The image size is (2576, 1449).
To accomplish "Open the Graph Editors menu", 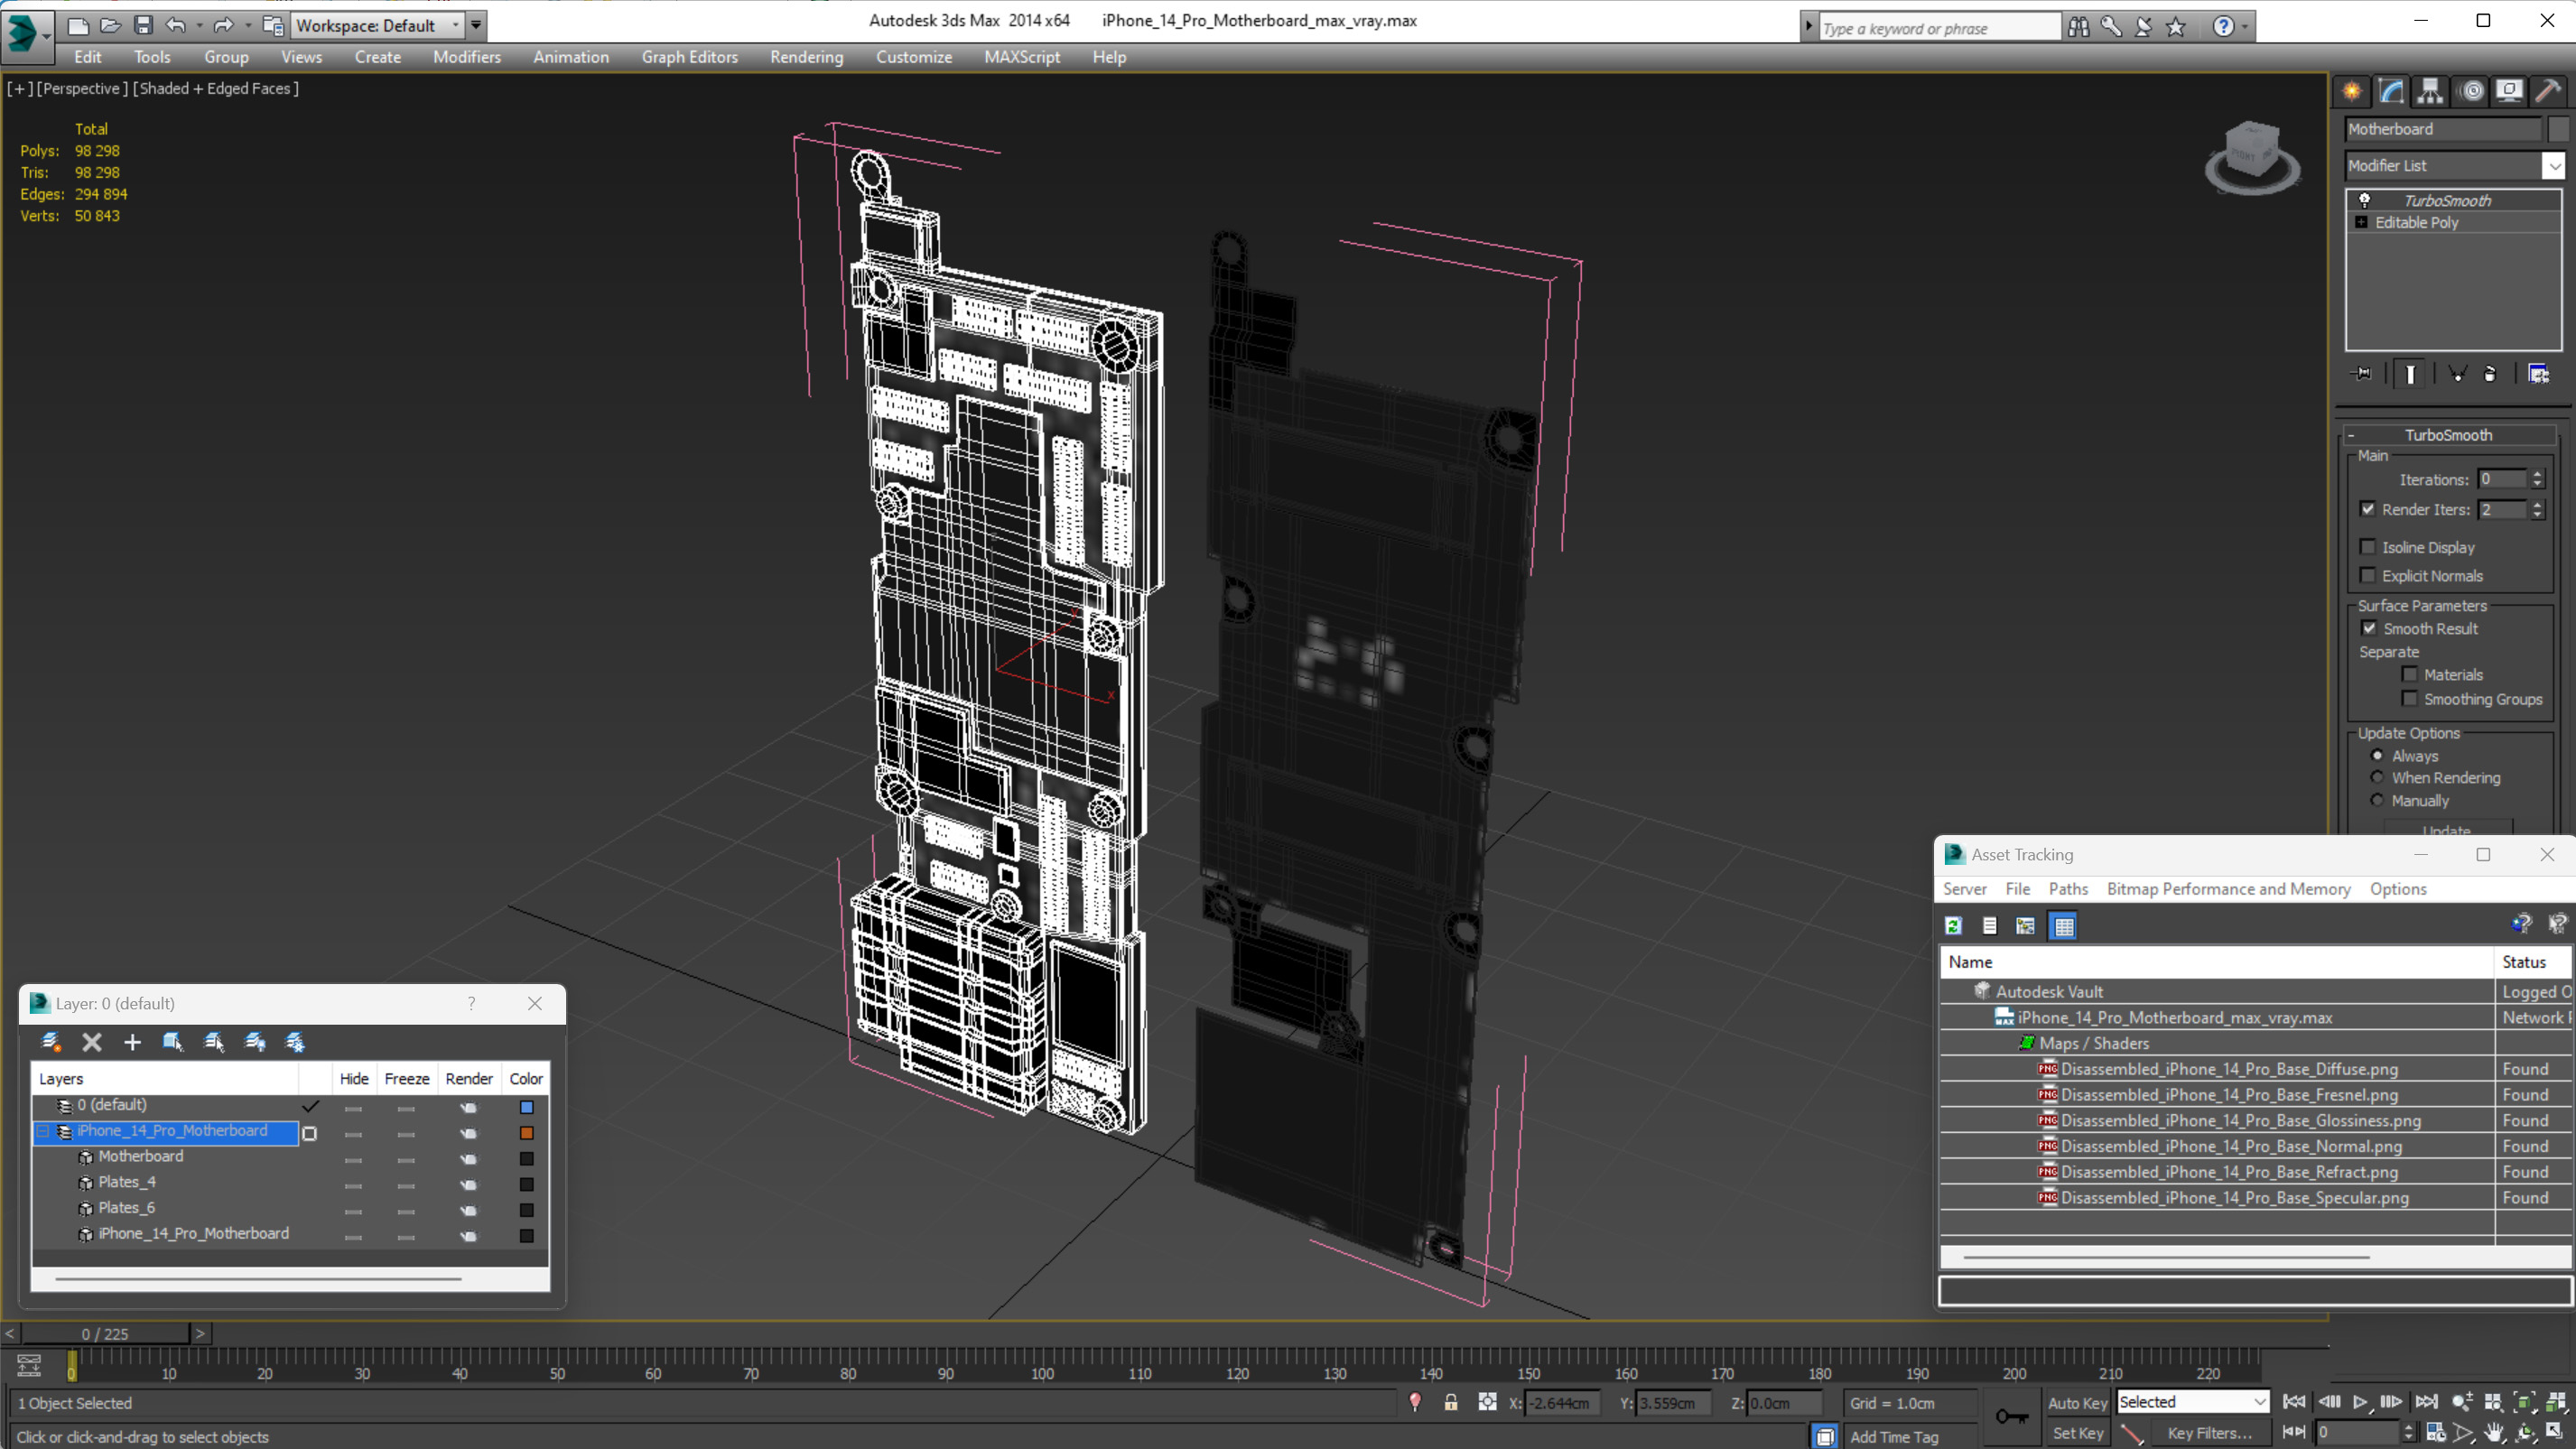I will coord(689,57).
